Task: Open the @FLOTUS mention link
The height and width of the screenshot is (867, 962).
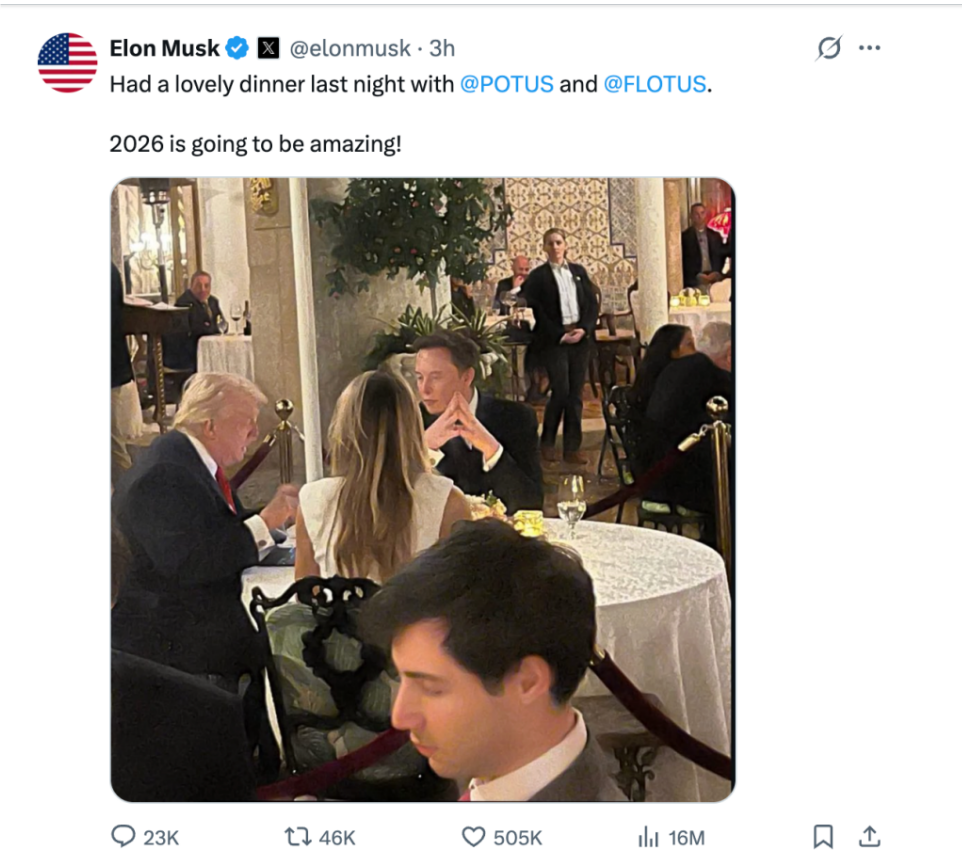Action: (x=655, y=84)
